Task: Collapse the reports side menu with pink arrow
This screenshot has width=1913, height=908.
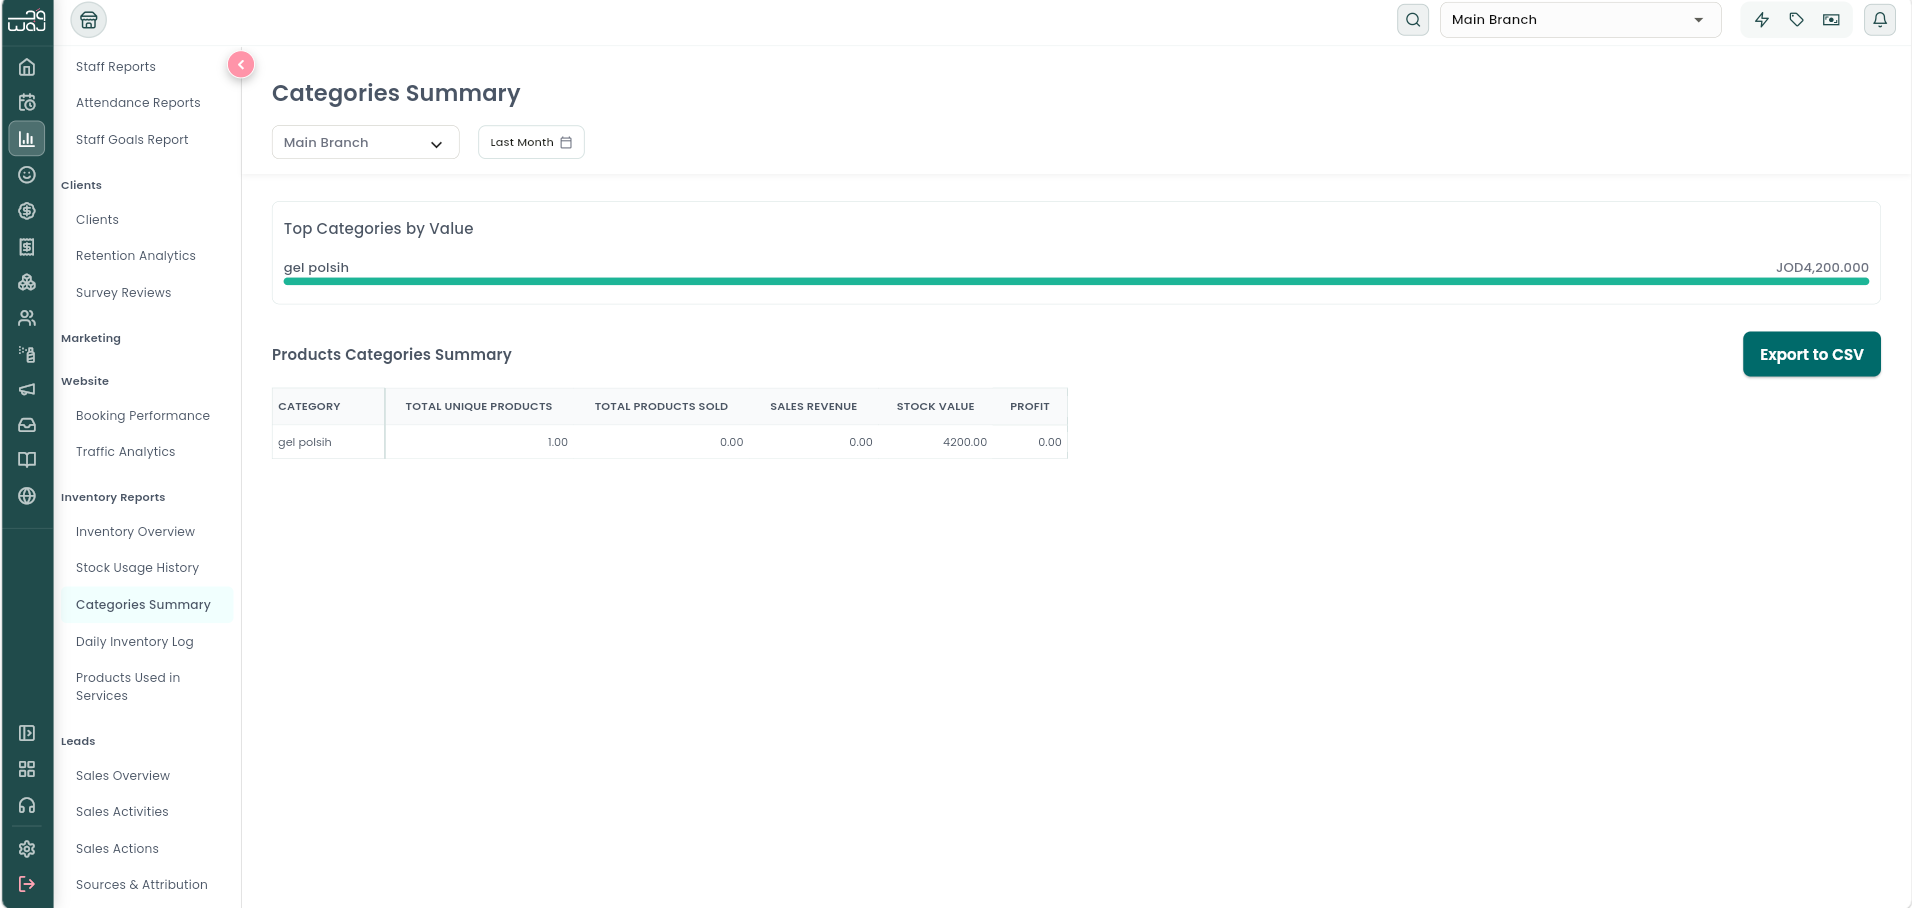Action: [x=241, y=65]
